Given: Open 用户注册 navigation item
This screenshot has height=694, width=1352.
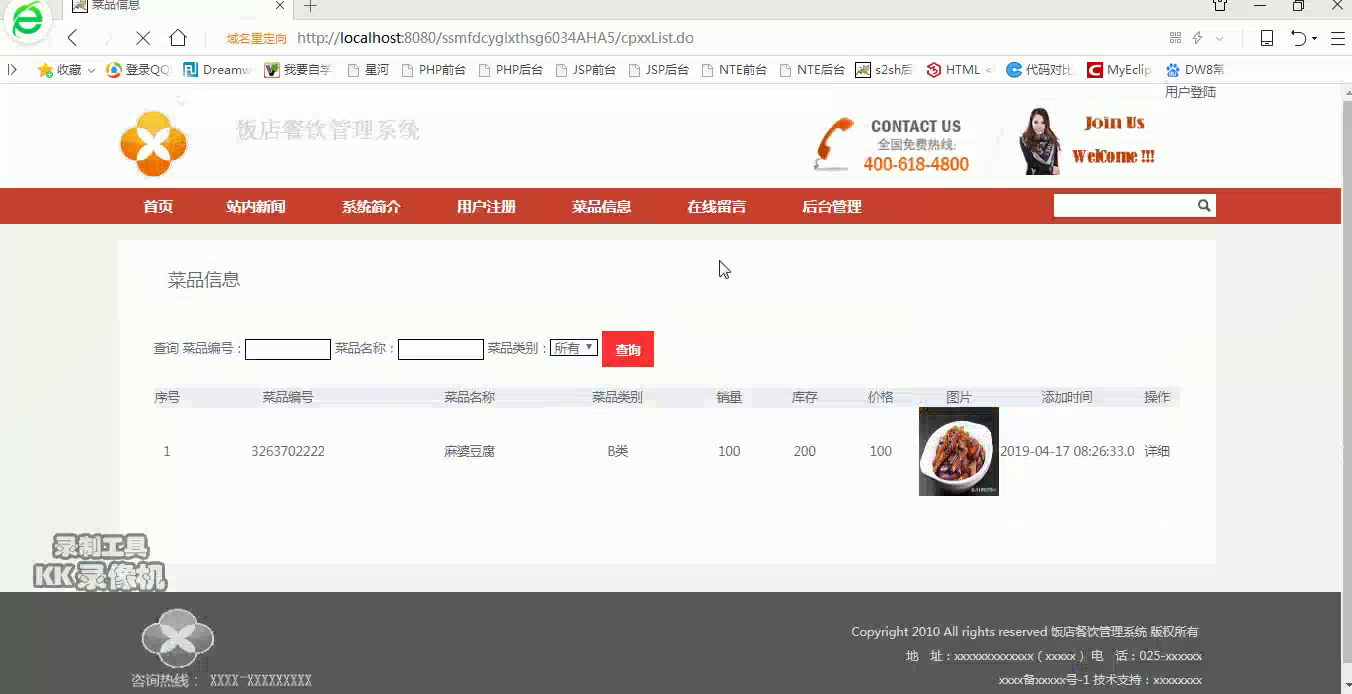Looking at the screenshot, I should [486, 207].
